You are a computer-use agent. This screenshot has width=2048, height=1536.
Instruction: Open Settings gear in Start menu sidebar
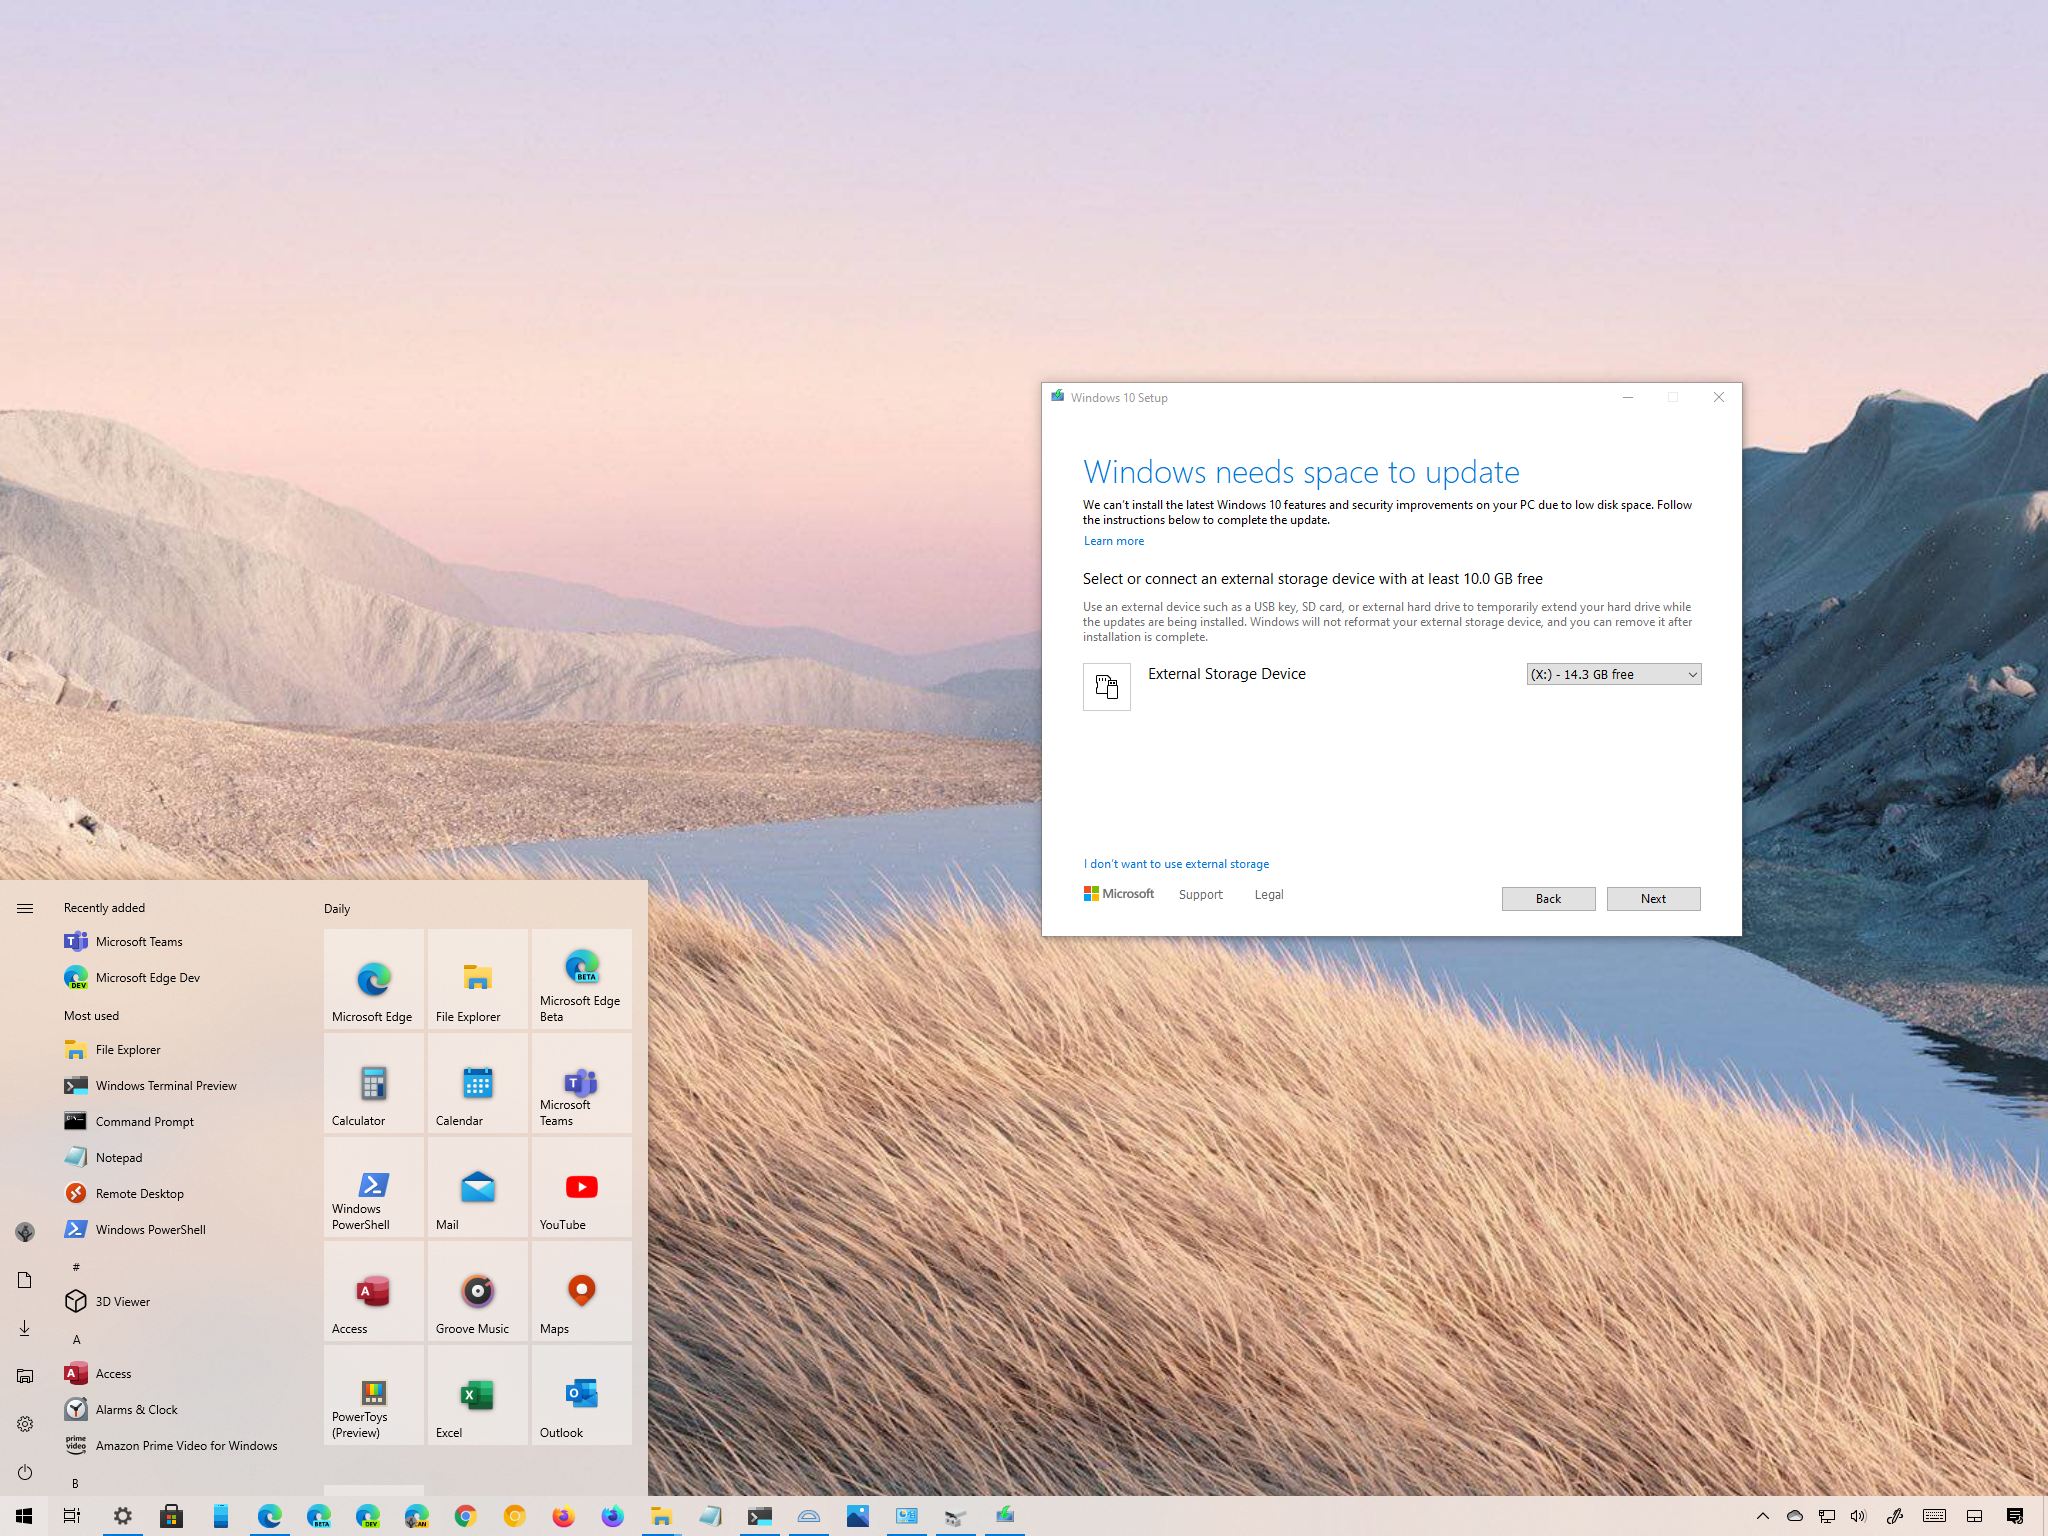point(25,1424)
